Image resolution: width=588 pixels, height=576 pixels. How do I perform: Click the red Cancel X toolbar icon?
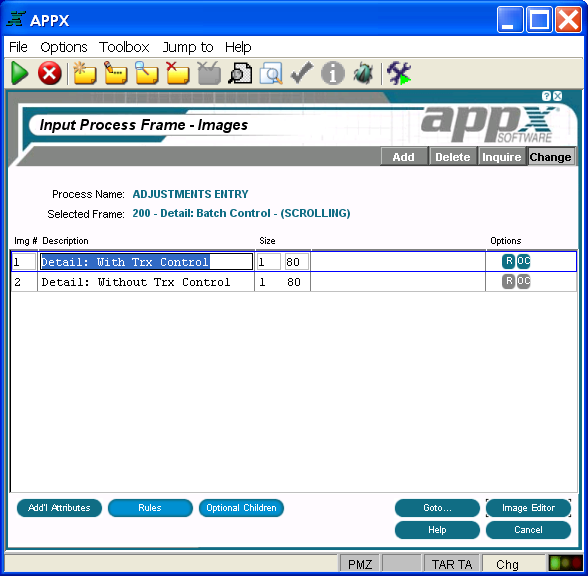point(50,73)
